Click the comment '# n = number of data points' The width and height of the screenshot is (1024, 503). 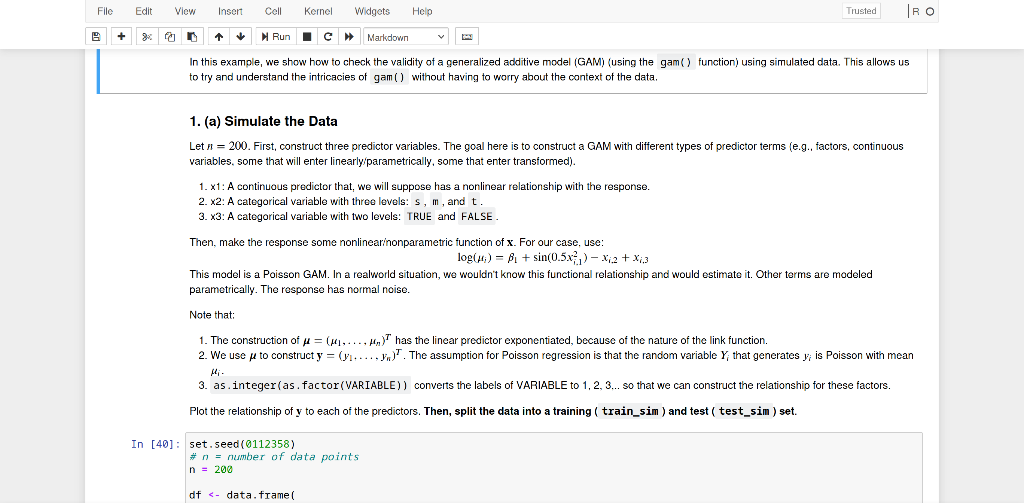tap(274, 457)
